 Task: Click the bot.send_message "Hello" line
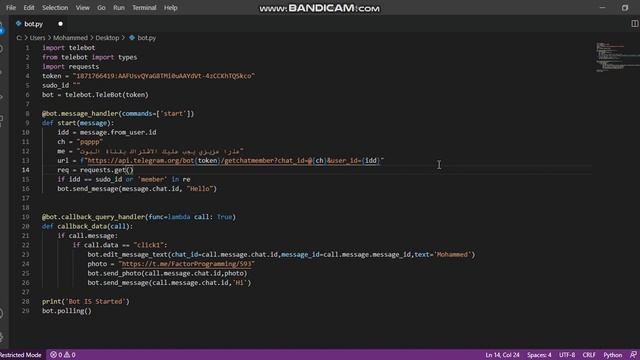pyautogui.click(x=137, y=189)
